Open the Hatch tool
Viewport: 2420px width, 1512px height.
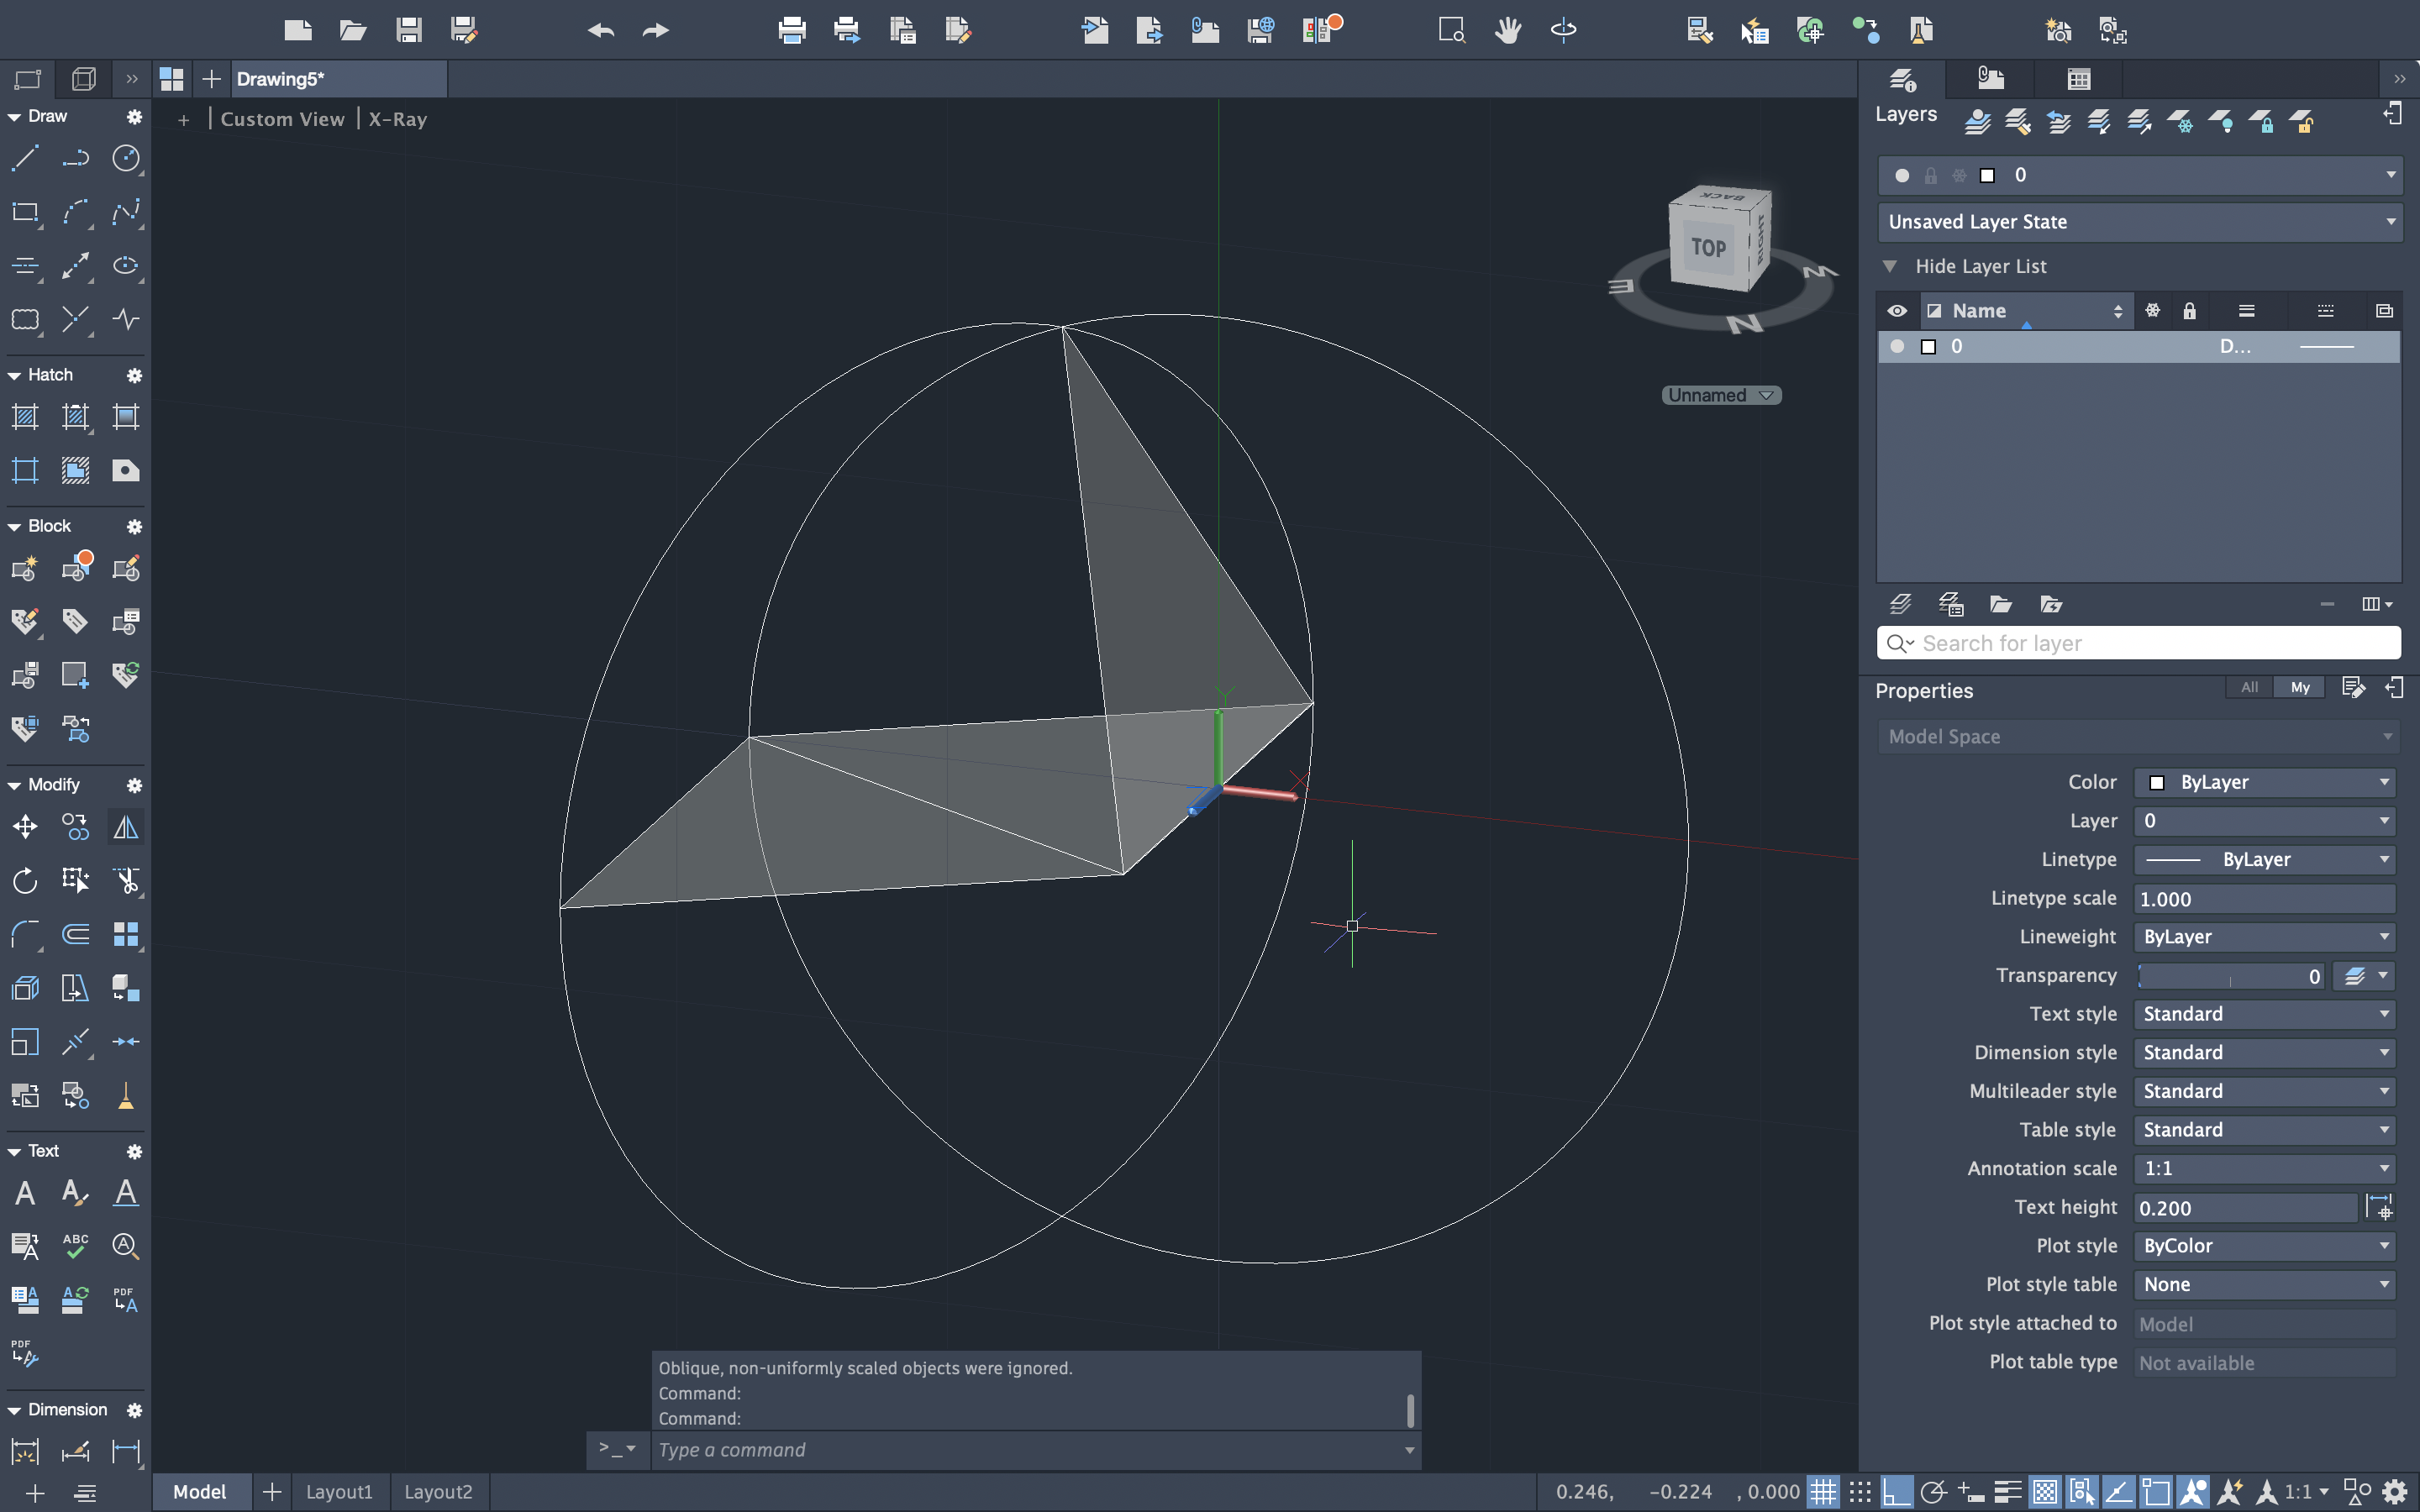pos(25,417)
